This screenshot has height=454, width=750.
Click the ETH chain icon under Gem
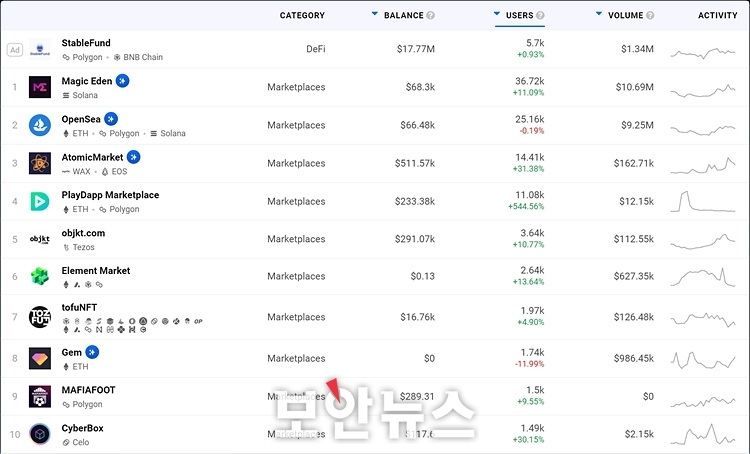pos(66,366)
